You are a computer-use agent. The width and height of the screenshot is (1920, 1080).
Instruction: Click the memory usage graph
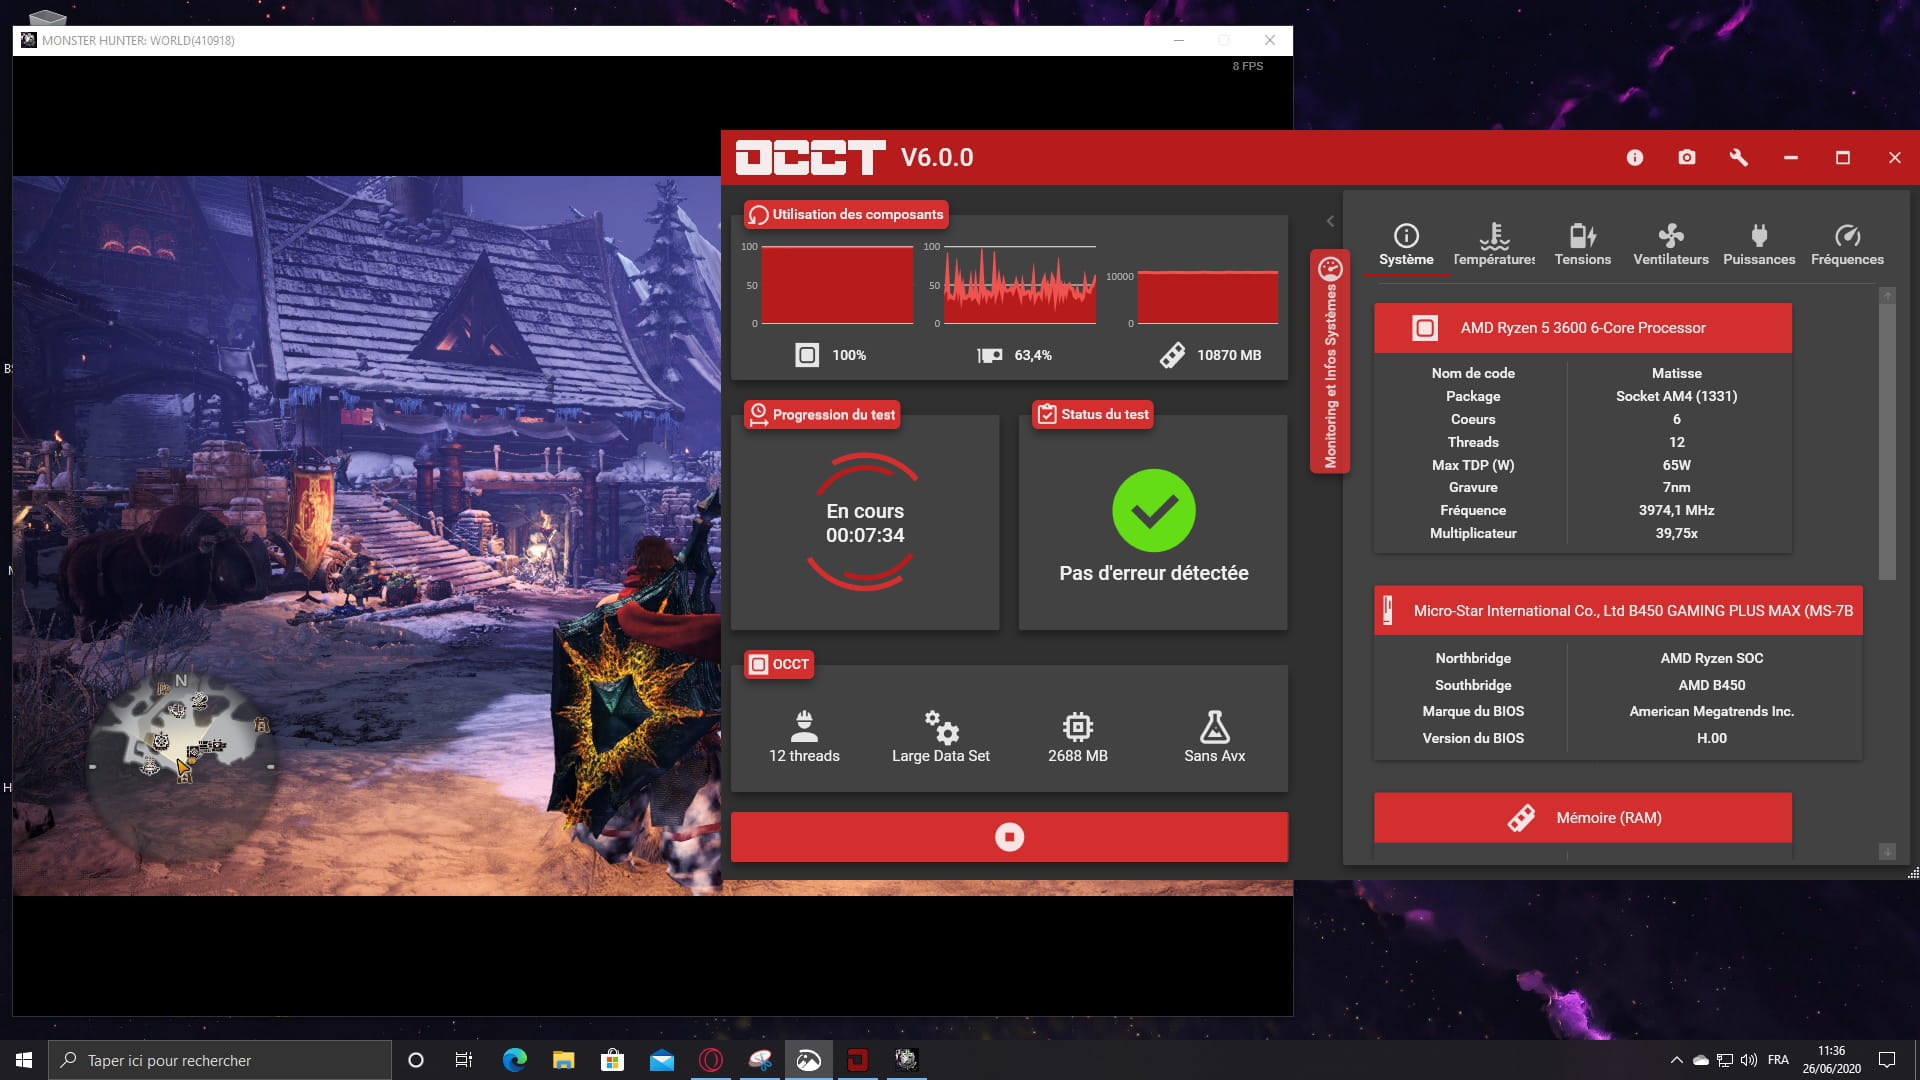tap(1207, 297)
